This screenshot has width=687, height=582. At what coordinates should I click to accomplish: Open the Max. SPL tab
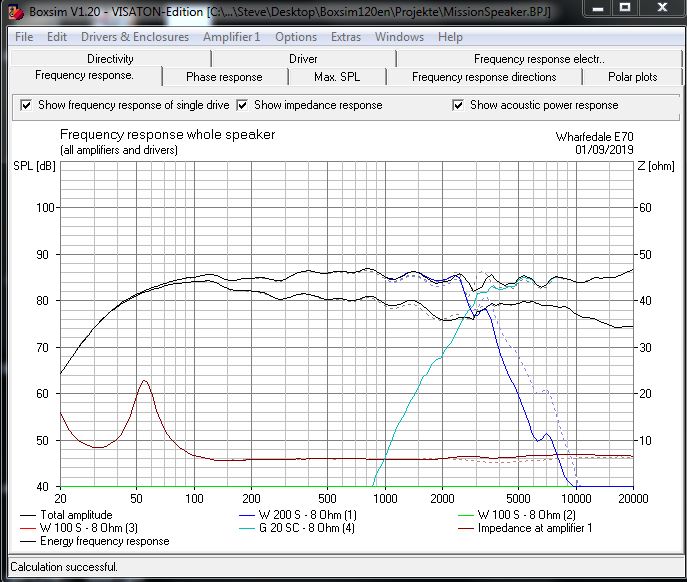(337, 77)
